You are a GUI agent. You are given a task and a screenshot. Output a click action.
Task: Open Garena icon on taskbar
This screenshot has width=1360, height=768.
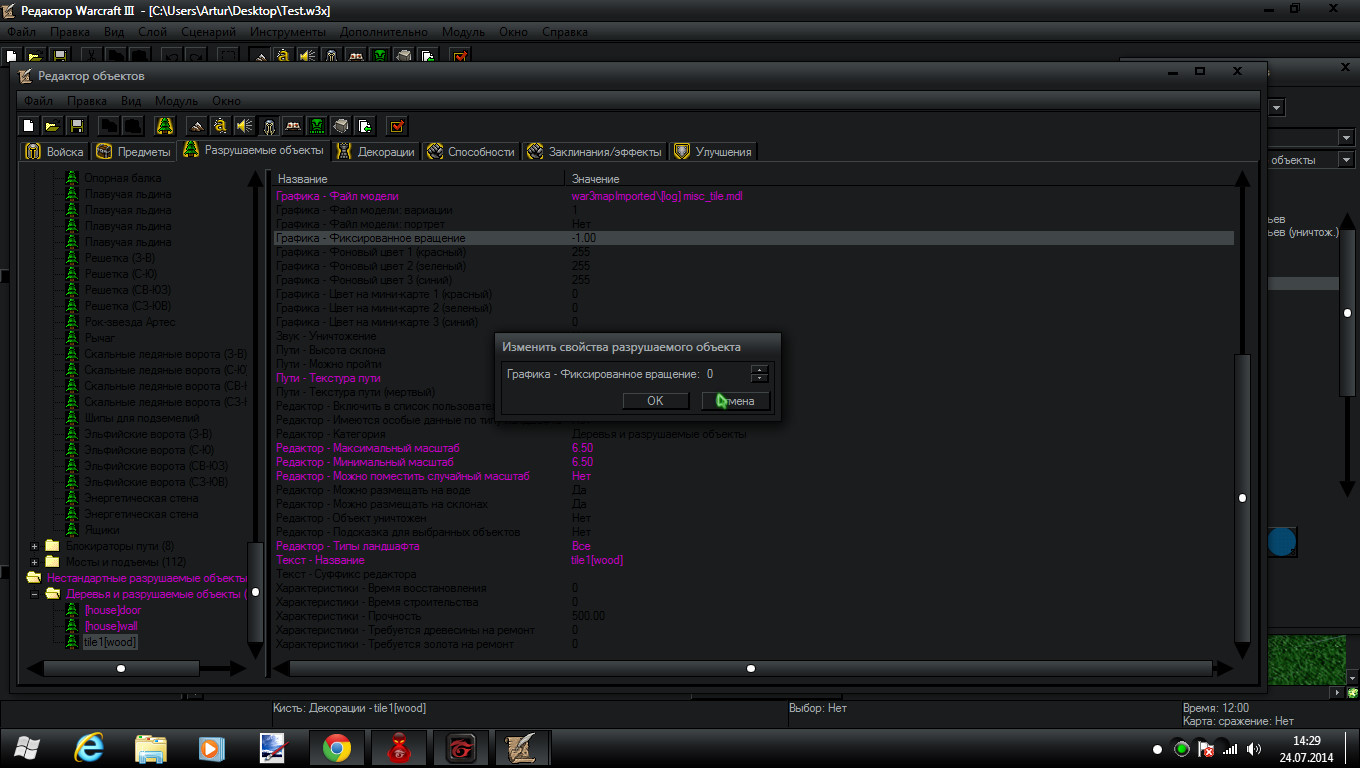point(461,748)
